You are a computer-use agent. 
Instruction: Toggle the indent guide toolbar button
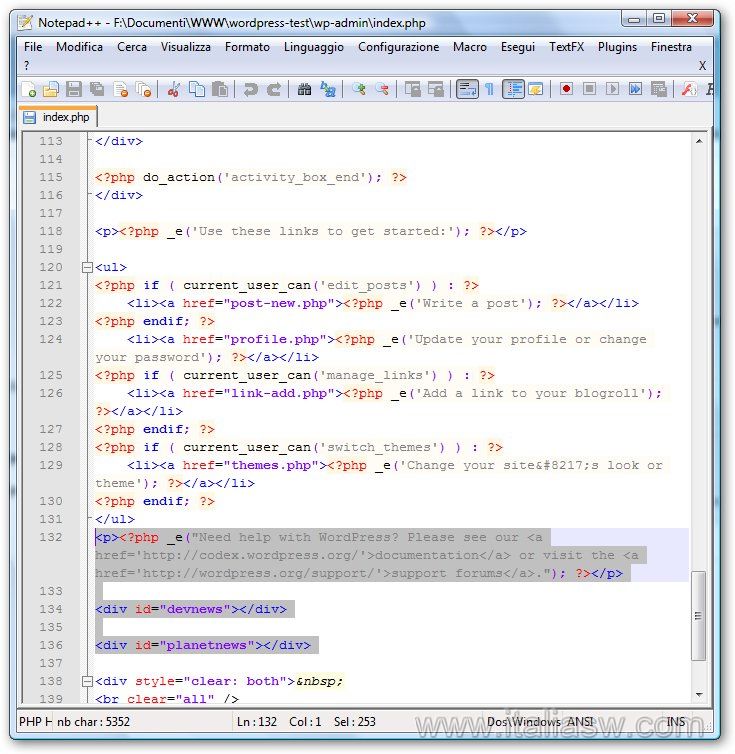coord(513,89)
